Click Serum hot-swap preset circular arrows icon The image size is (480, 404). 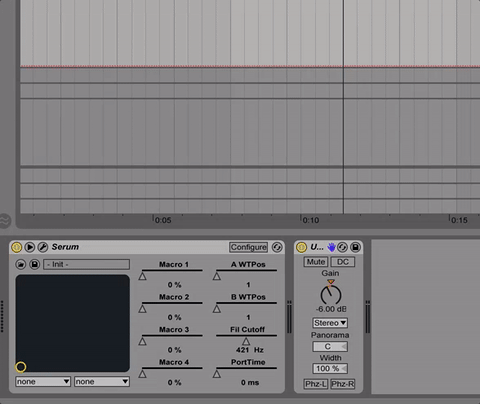(x=277, y=247)
